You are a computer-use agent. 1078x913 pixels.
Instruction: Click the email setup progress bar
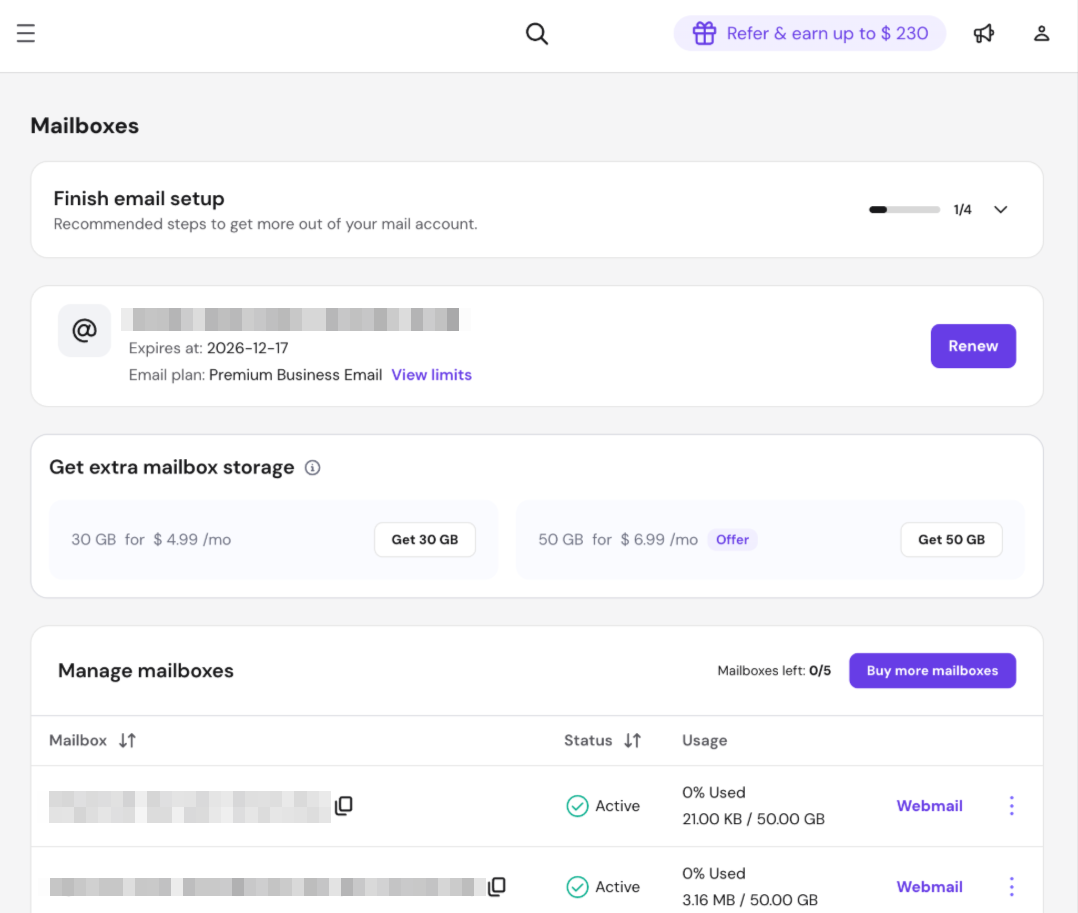tap(904, 210)
